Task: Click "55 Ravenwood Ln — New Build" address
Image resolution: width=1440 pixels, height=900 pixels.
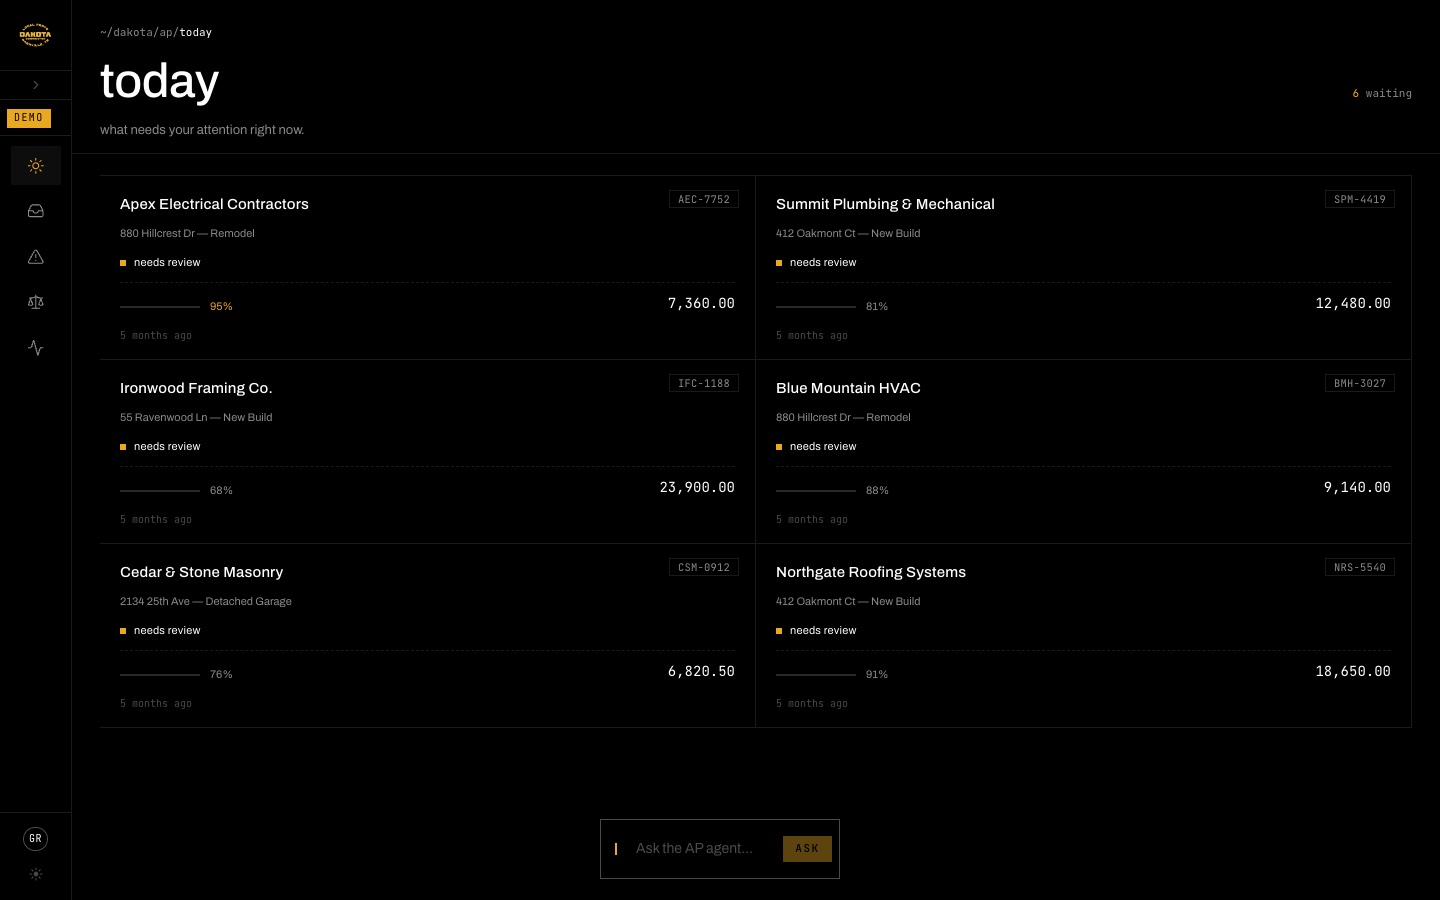Action: 196,417
